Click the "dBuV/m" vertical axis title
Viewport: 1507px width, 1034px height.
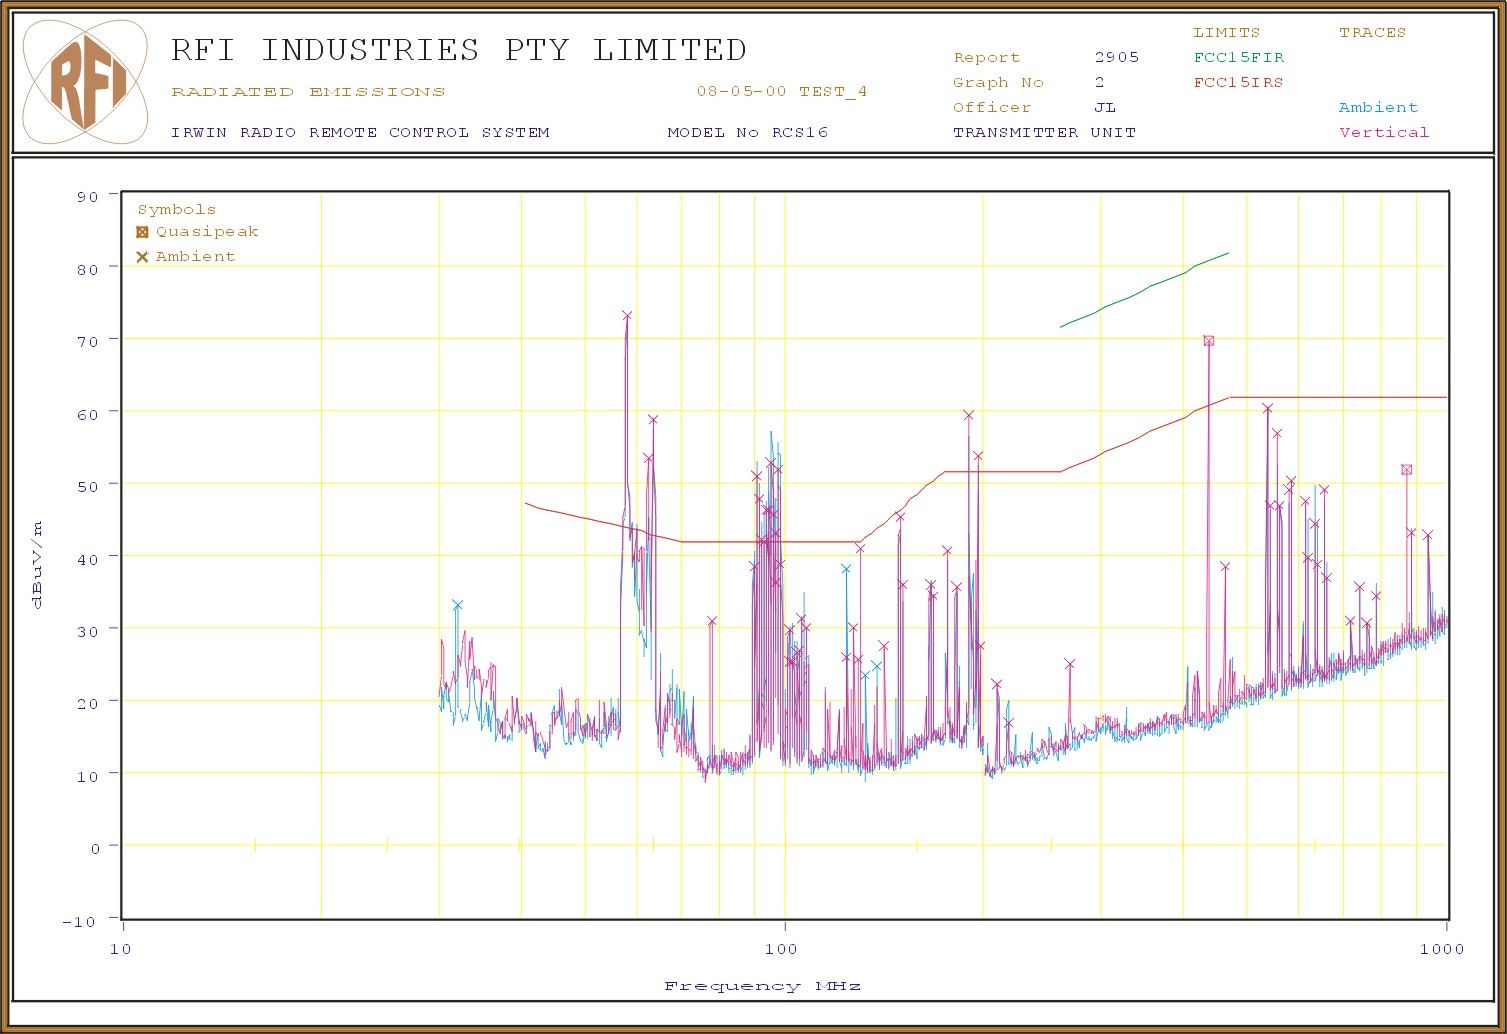(x=37, y=565)
